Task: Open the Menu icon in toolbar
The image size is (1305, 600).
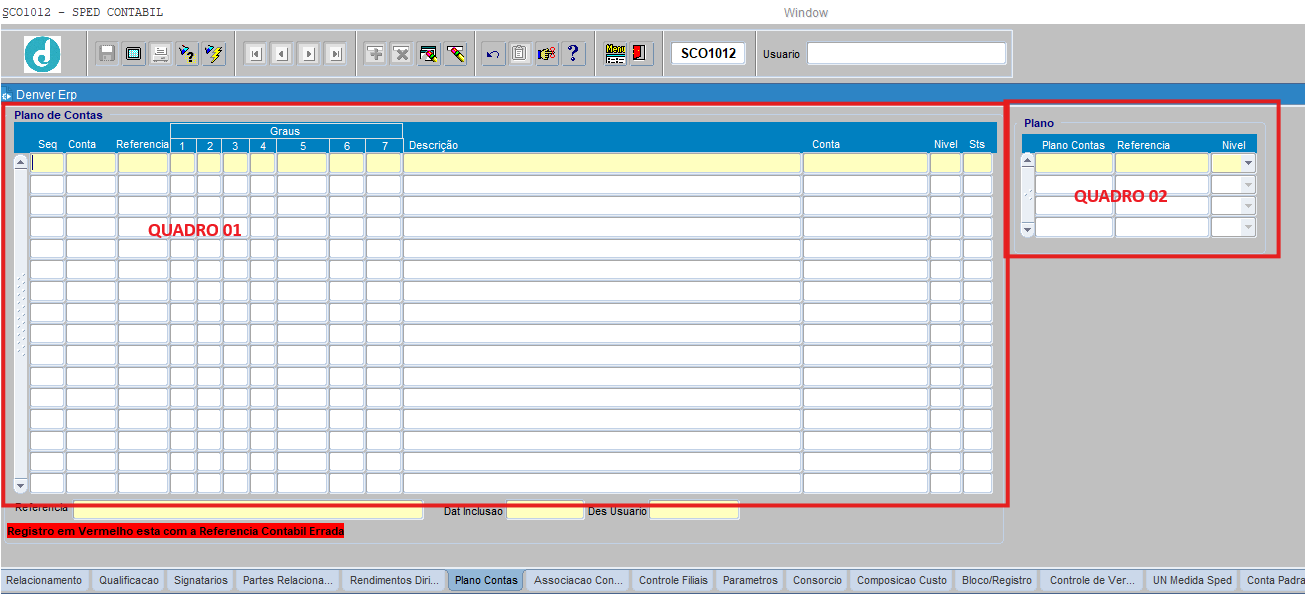Action: (x=616, y=54)
